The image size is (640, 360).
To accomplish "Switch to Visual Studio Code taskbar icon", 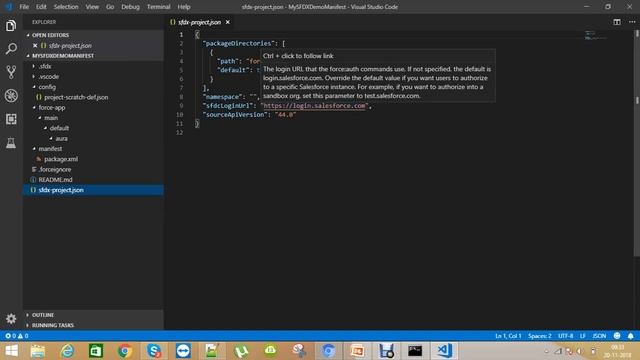I will pyautogui.click(x=444, y=351).
